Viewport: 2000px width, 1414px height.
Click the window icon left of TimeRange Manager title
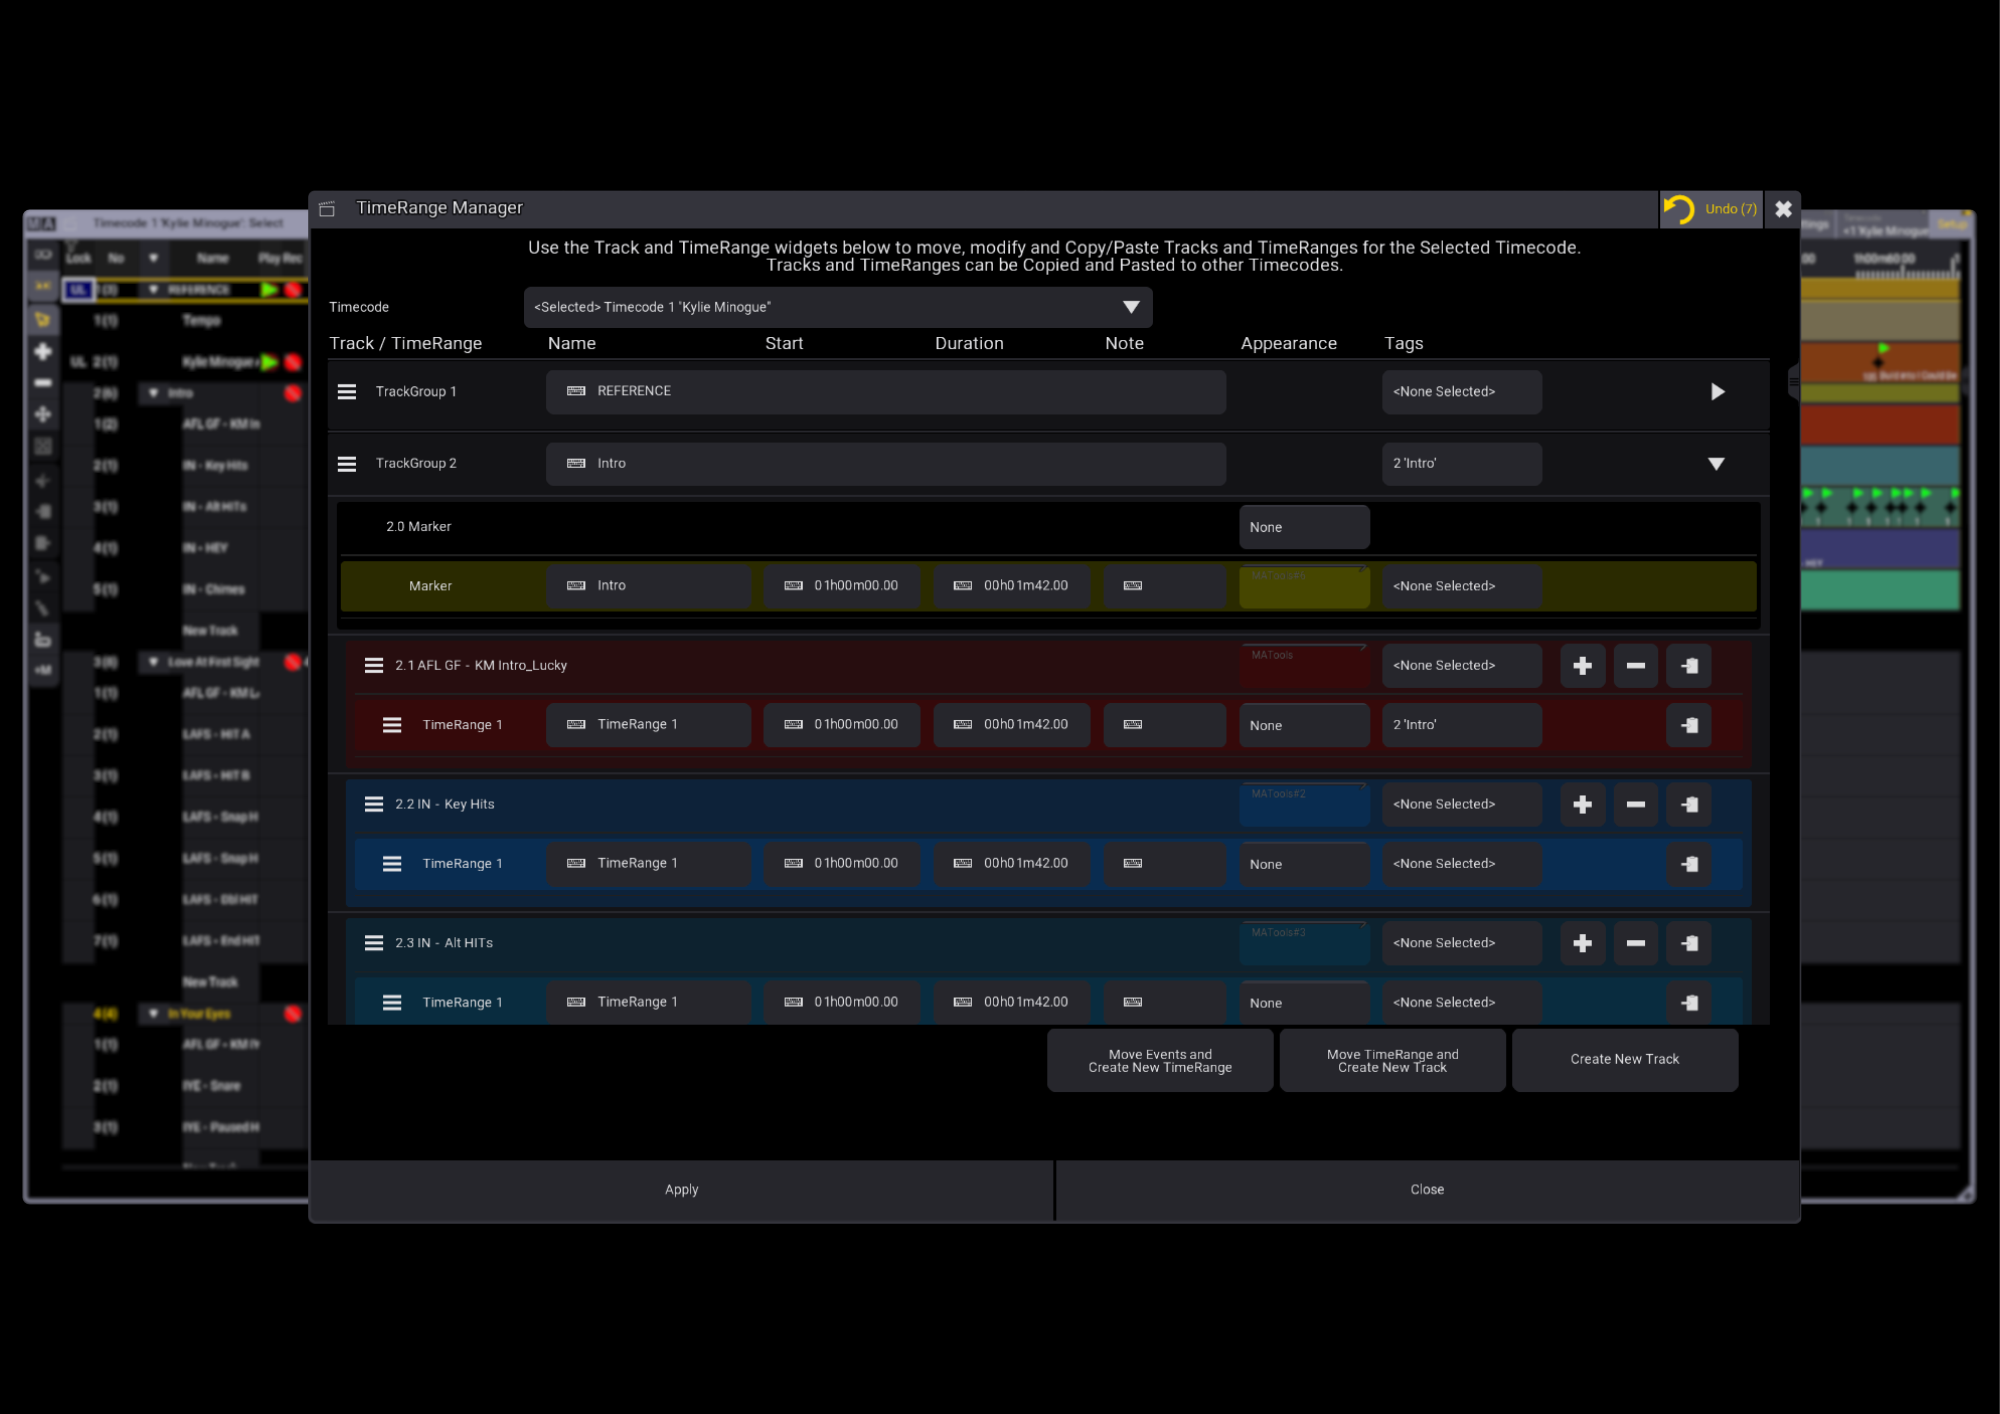(327, 209)
